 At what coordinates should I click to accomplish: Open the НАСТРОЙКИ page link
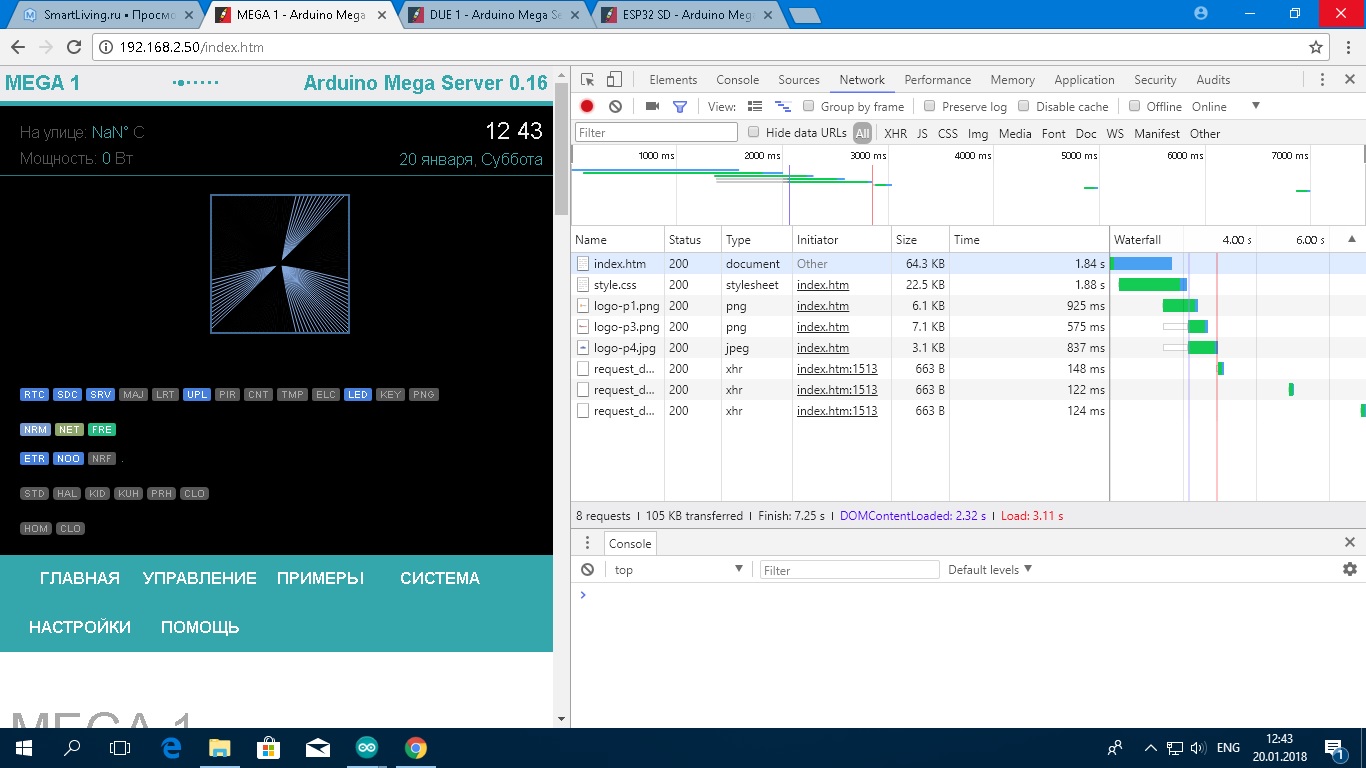point(80,627)
